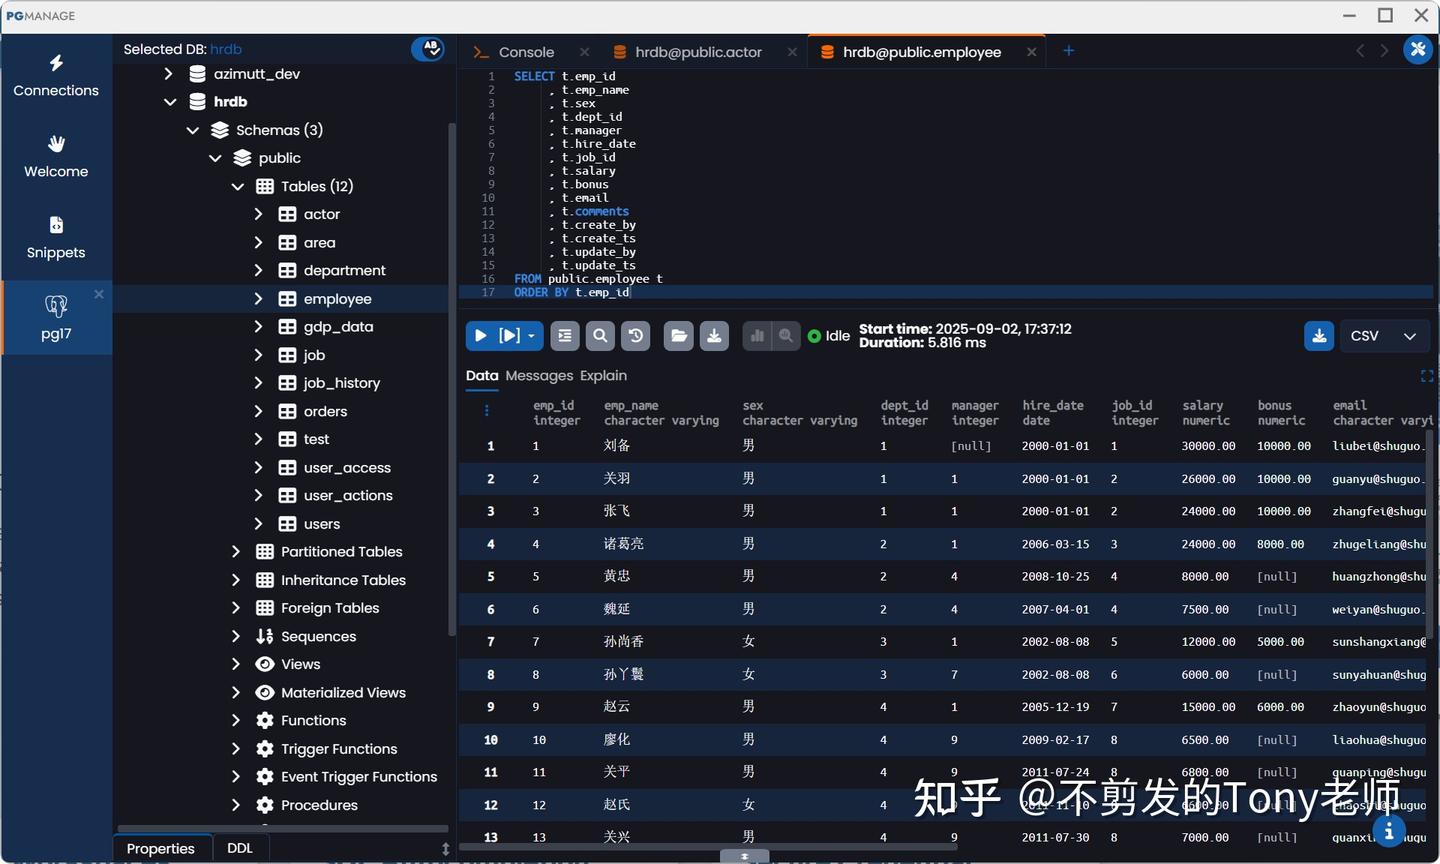
Task: Click the fullscreen expand icon above results
Action: point(1427,376)
